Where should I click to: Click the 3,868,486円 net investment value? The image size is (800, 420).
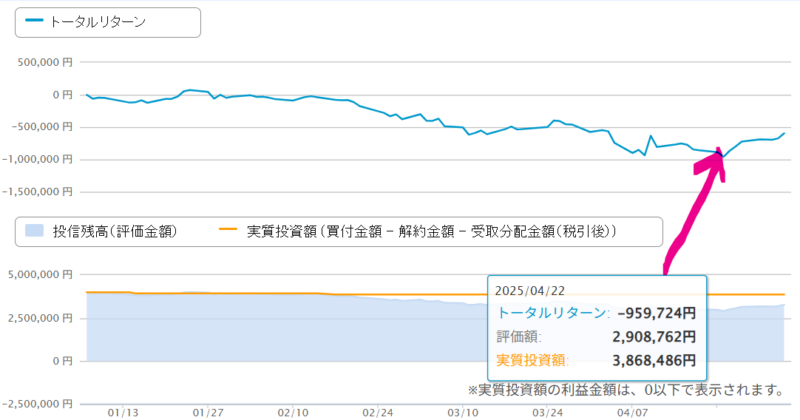[x=654, y=361]
